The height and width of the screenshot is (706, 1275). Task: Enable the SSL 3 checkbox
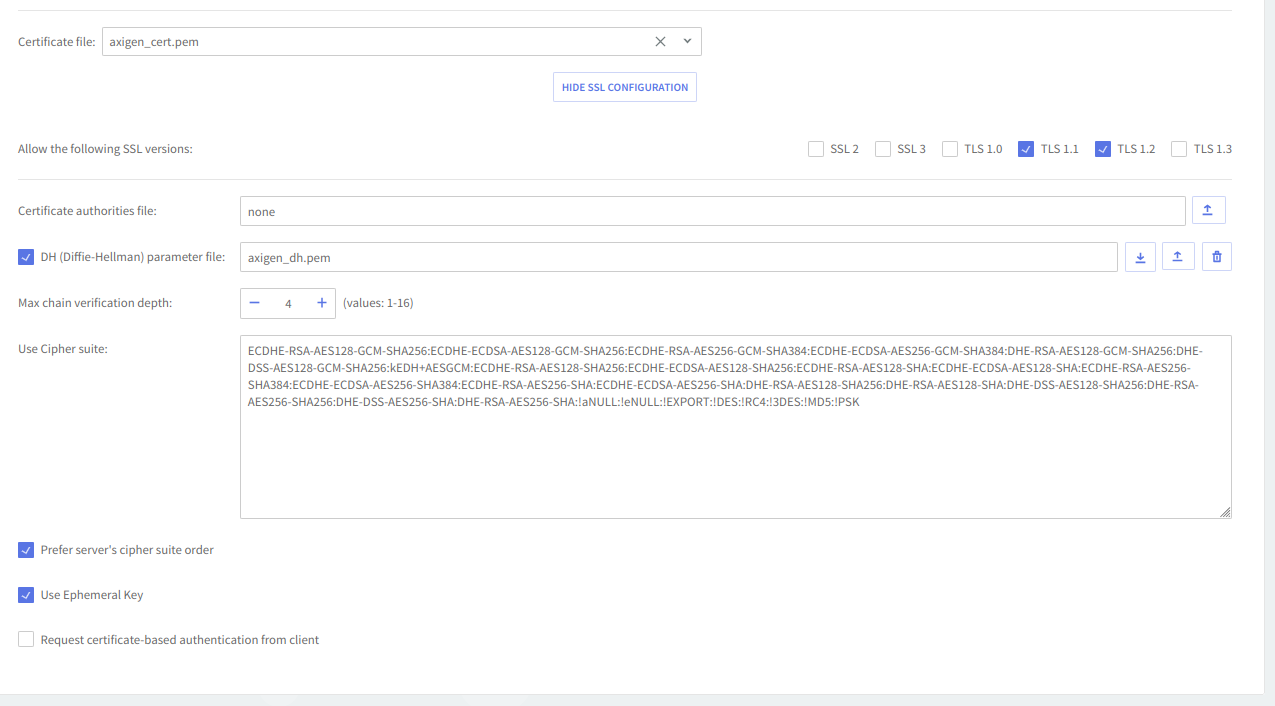pos(883,149)
